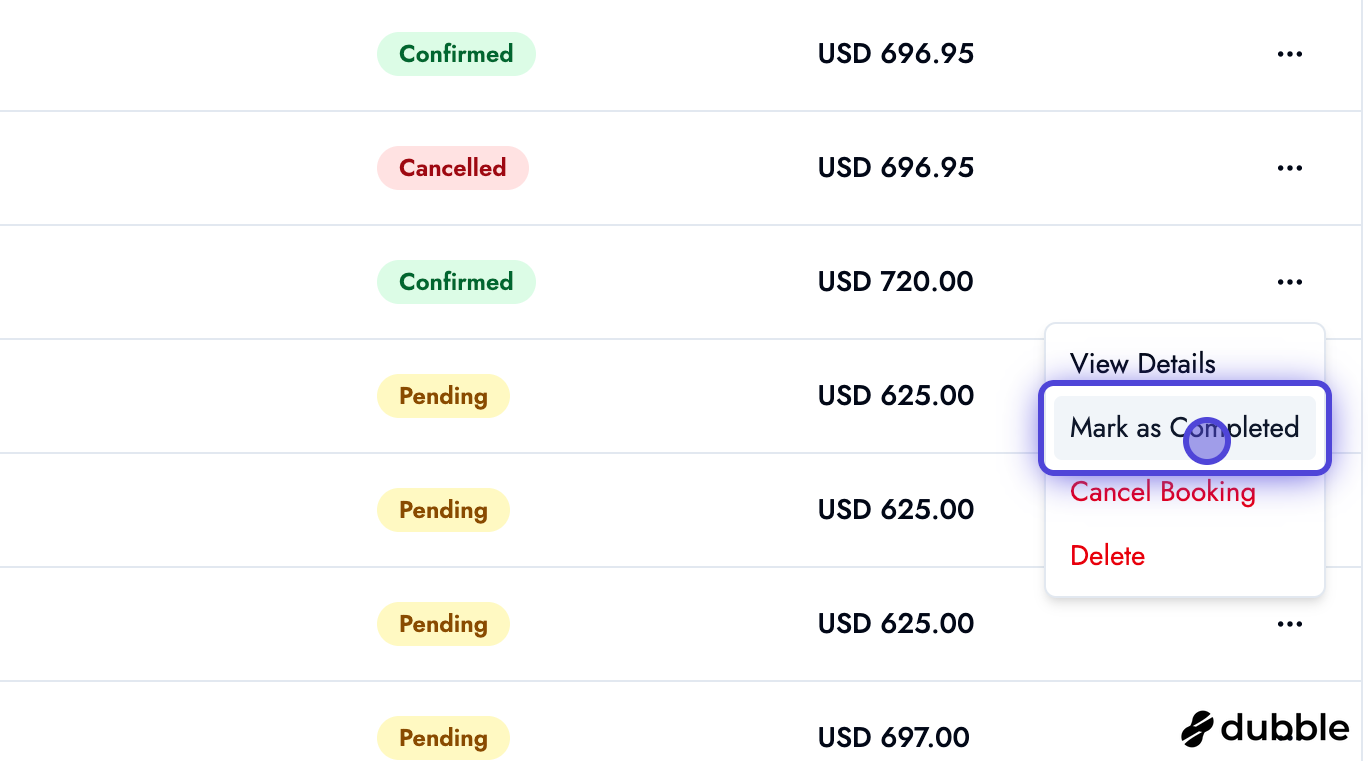This screenshot has width=1368, height=761.
Task: Click the first Pending status badge
Action: 443,396
